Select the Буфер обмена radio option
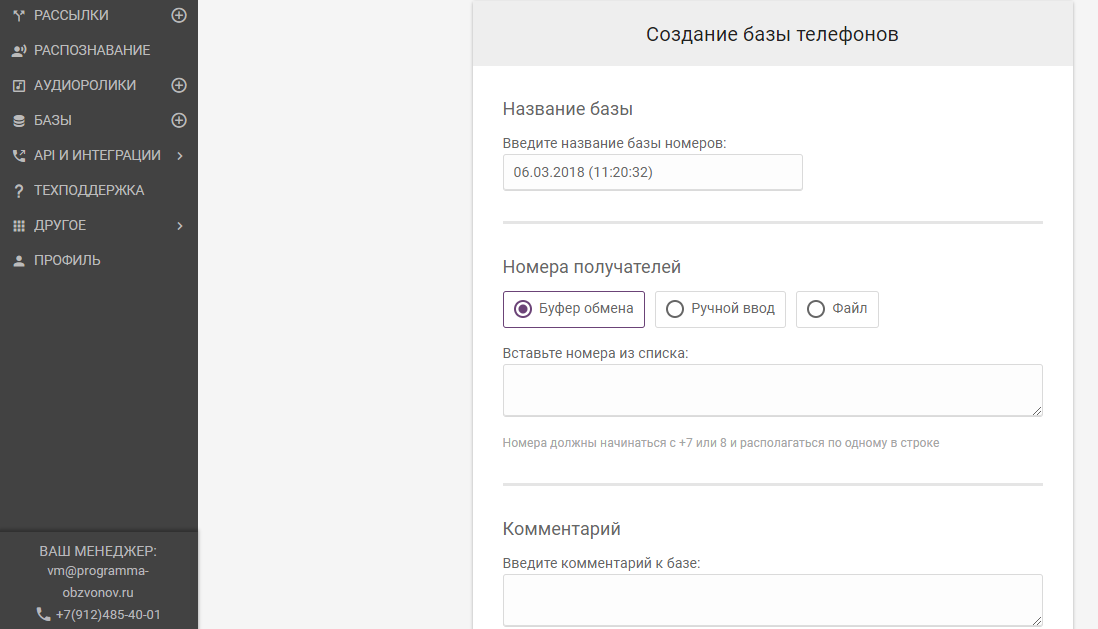Image resolution: width=1098 pixels, height=629 pixels. pyautogui.click(x=522, y=309)
